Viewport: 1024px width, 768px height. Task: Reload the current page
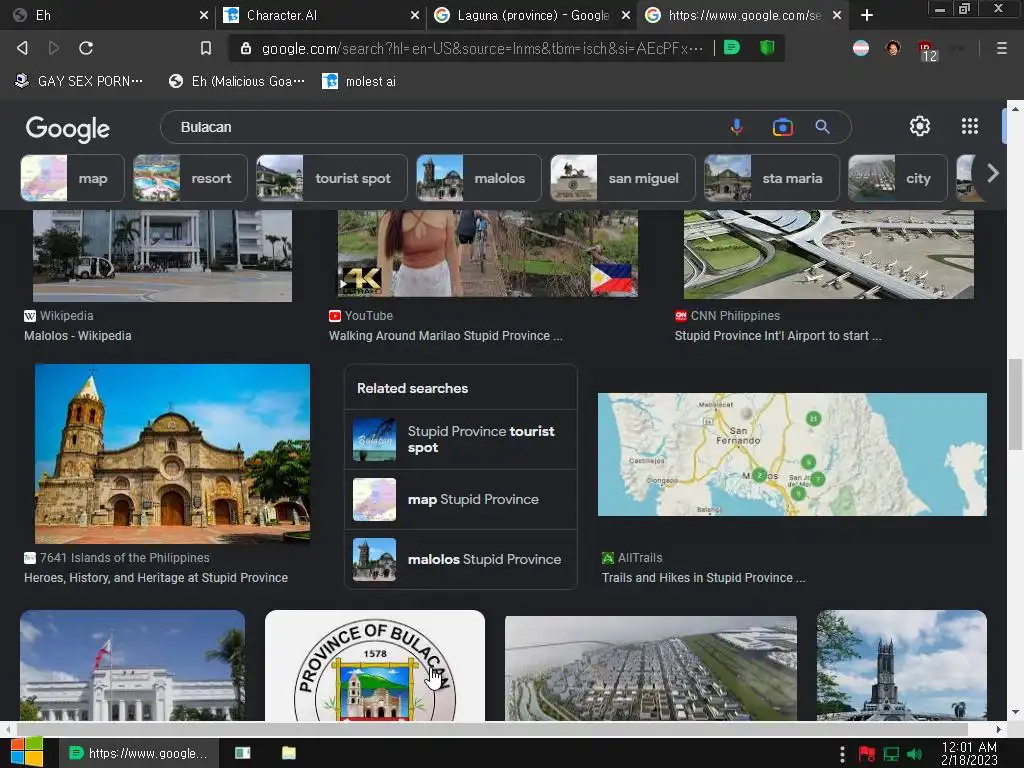[86, 48]
